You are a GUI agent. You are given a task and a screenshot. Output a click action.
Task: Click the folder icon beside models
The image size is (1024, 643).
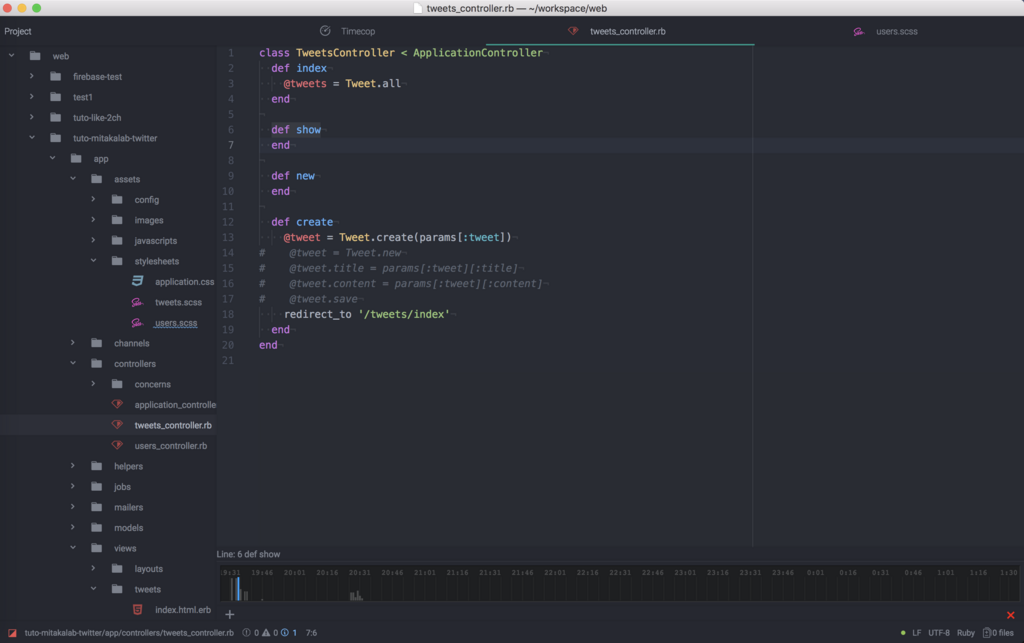97,527
